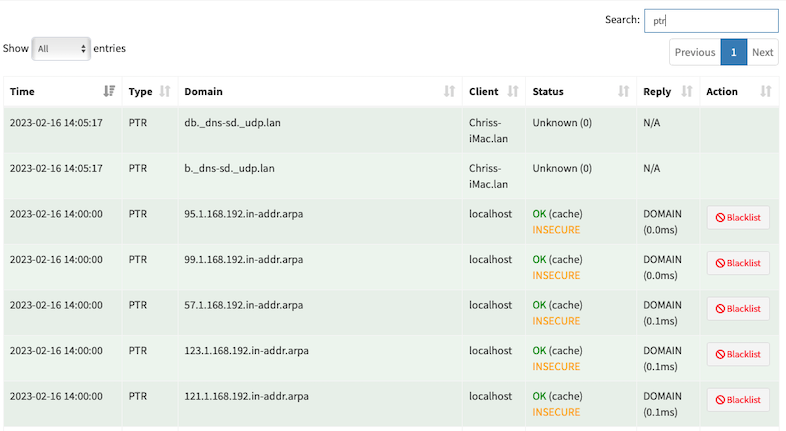Viewport: 786px width, 431px height.
Task: Sort by Type column icon
Action: click(165, 91)
